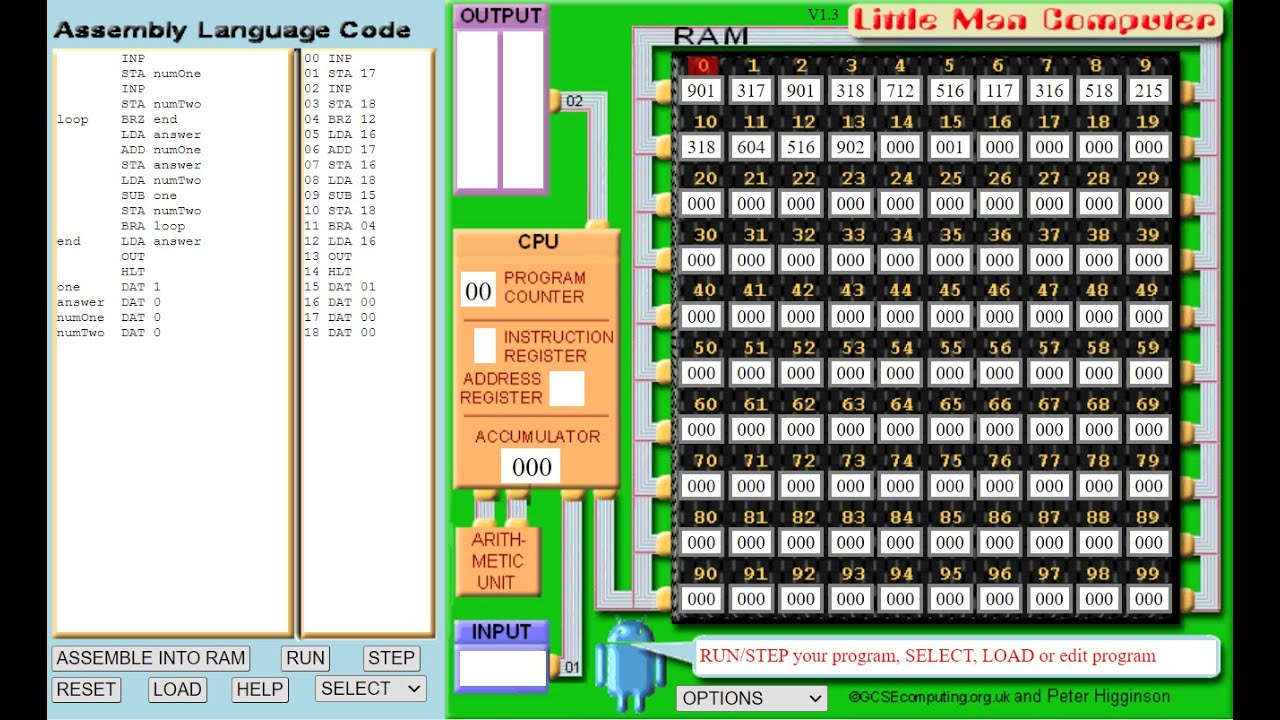Viewport: 1280px width, 720px height.
Task: Click the Address Register box
Action: click(x=567, y=388)
